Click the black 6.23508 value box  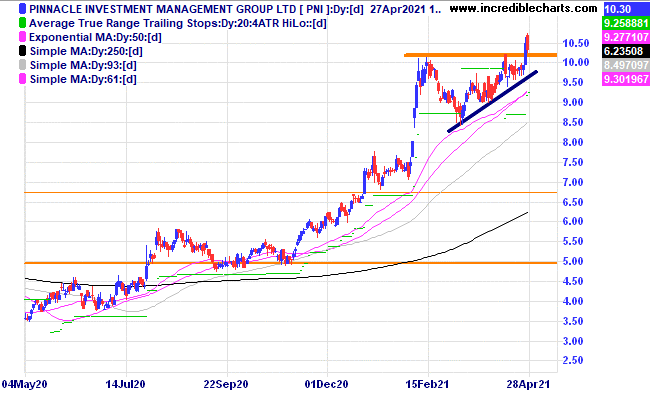626,51
